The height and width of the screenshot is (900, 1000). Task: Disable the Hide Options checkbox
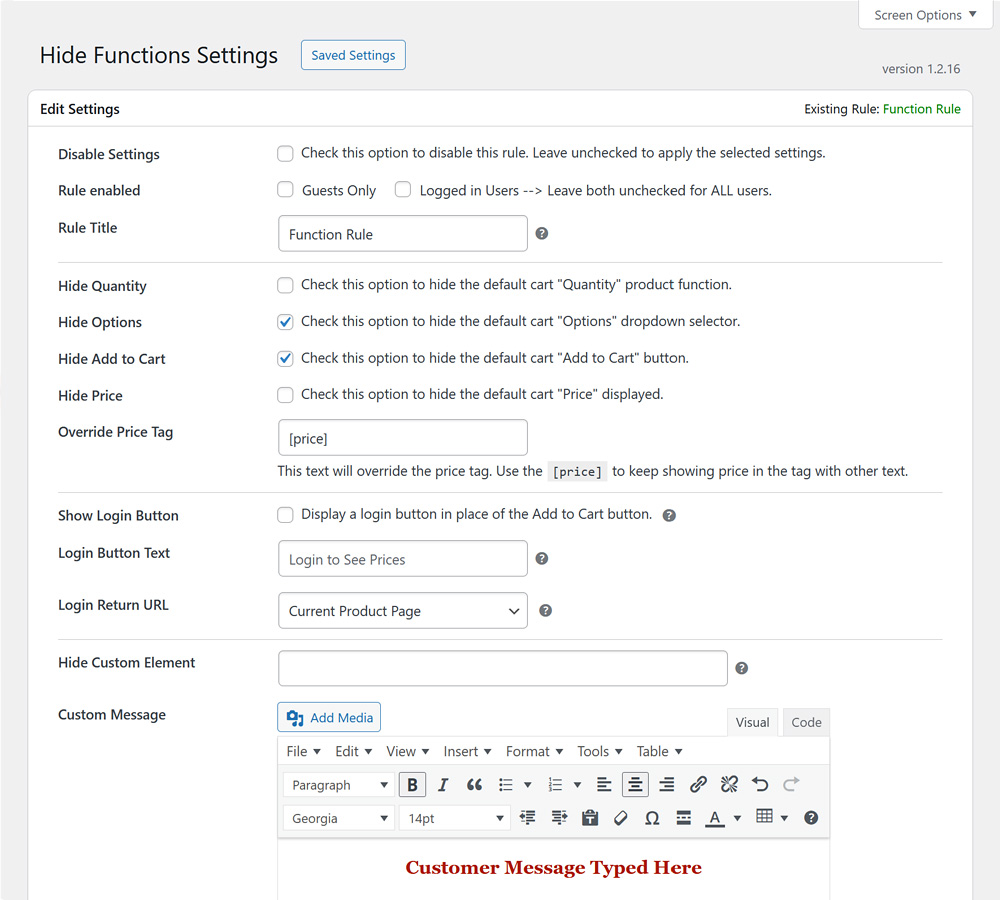point(285,321)
